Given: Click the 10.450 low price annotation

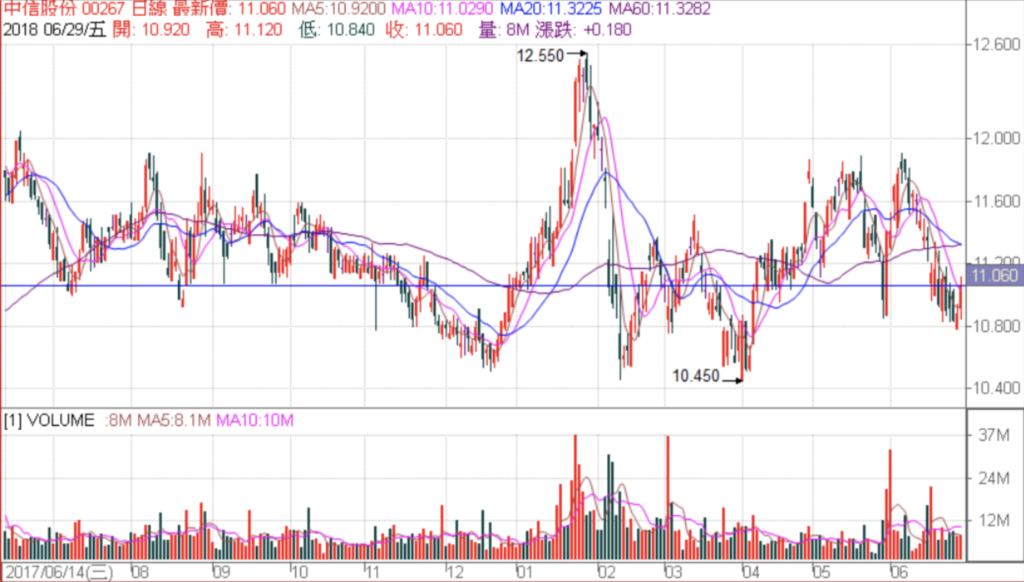Looking at the screenshot, I should [696, 376].
